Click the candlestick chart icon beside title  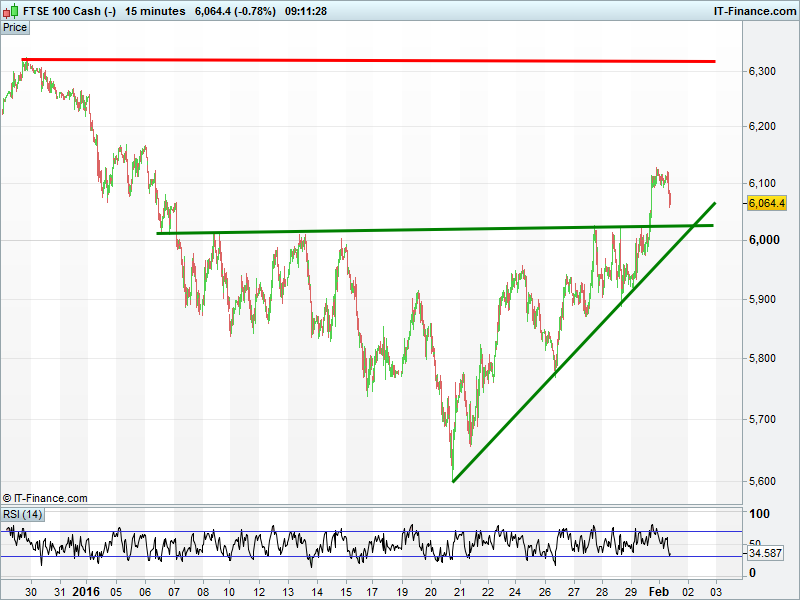[x=11, y=11]
